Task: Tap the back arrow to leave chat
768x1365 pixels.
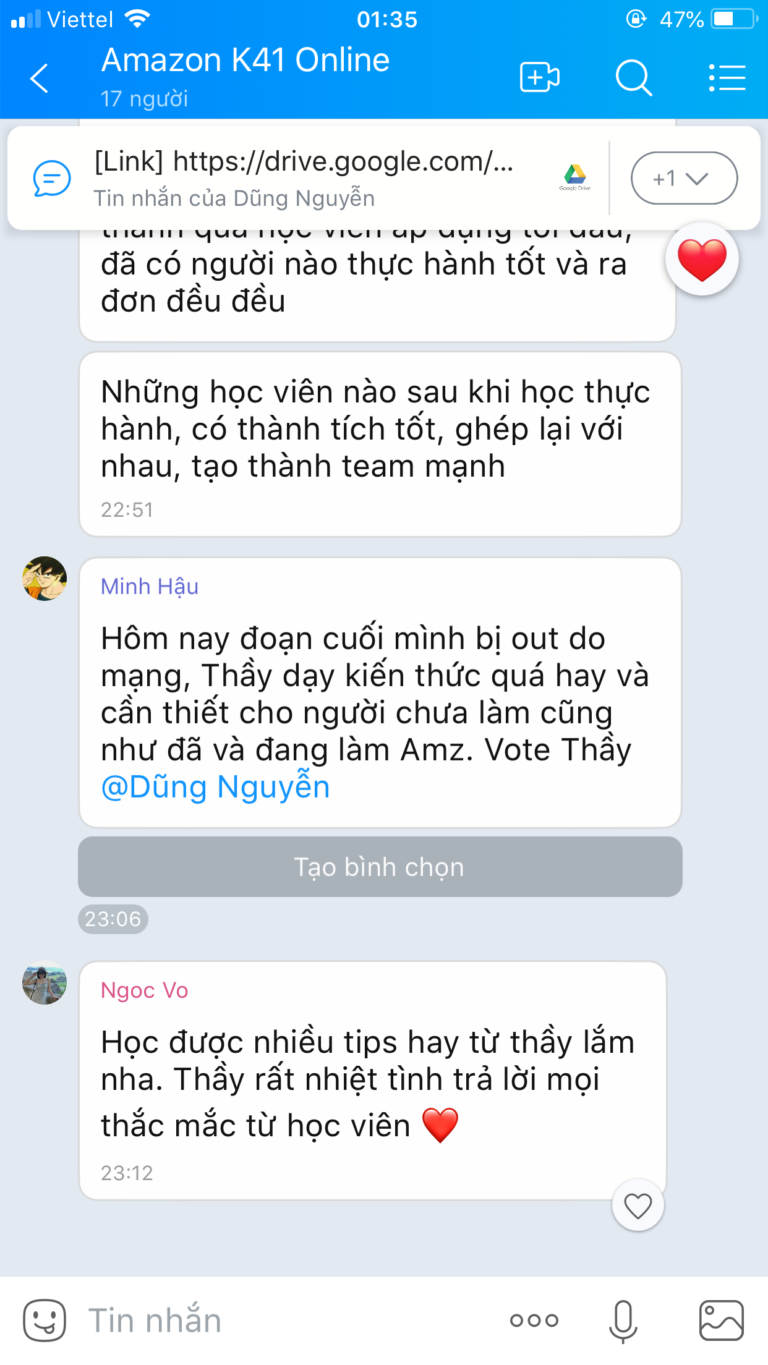Action: 39,78
